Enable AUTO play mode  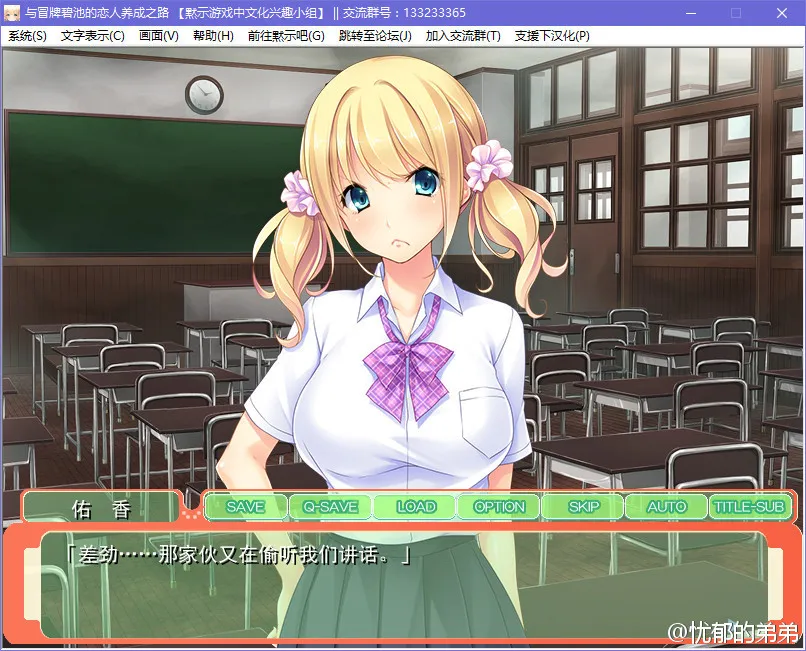[x=666, y=507]
